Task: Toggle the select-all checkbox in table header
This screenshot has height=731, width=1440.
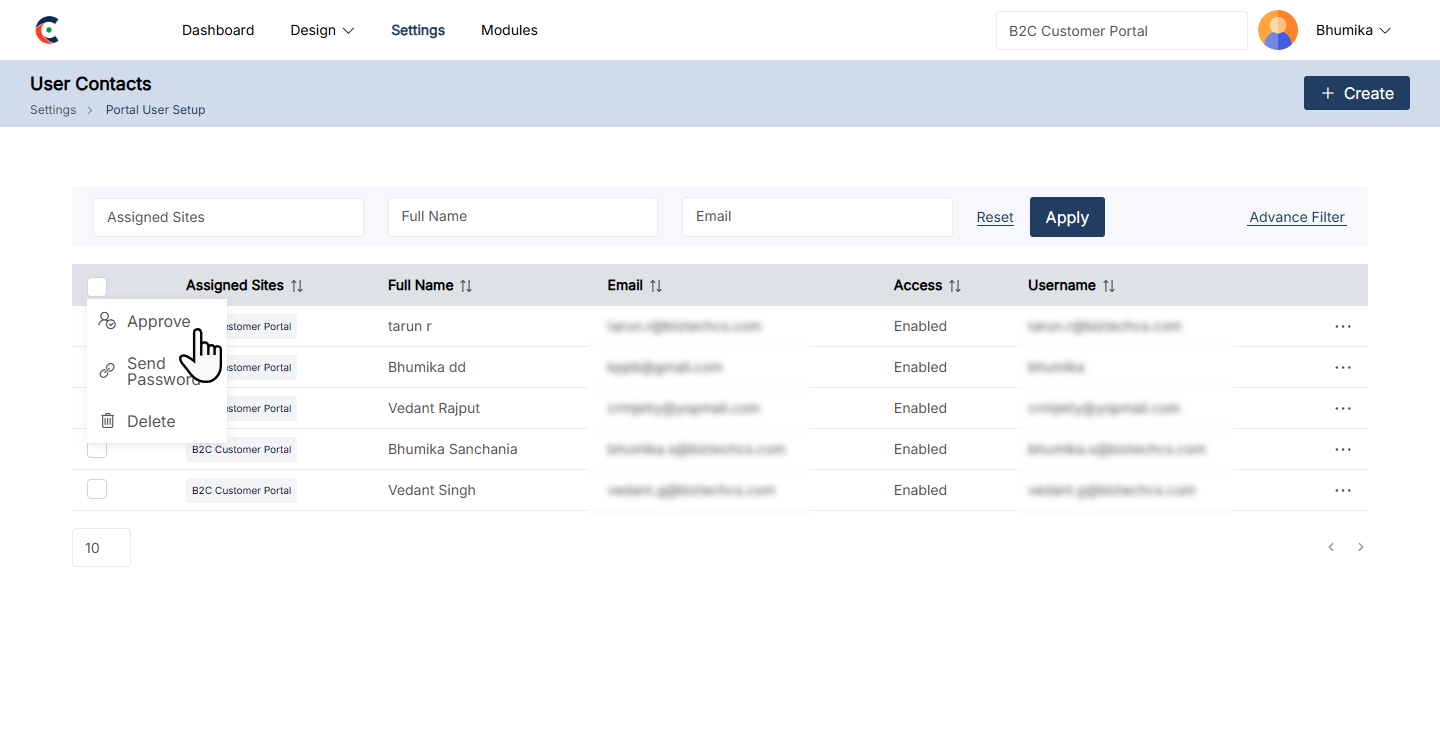Action: pos(97,286)
